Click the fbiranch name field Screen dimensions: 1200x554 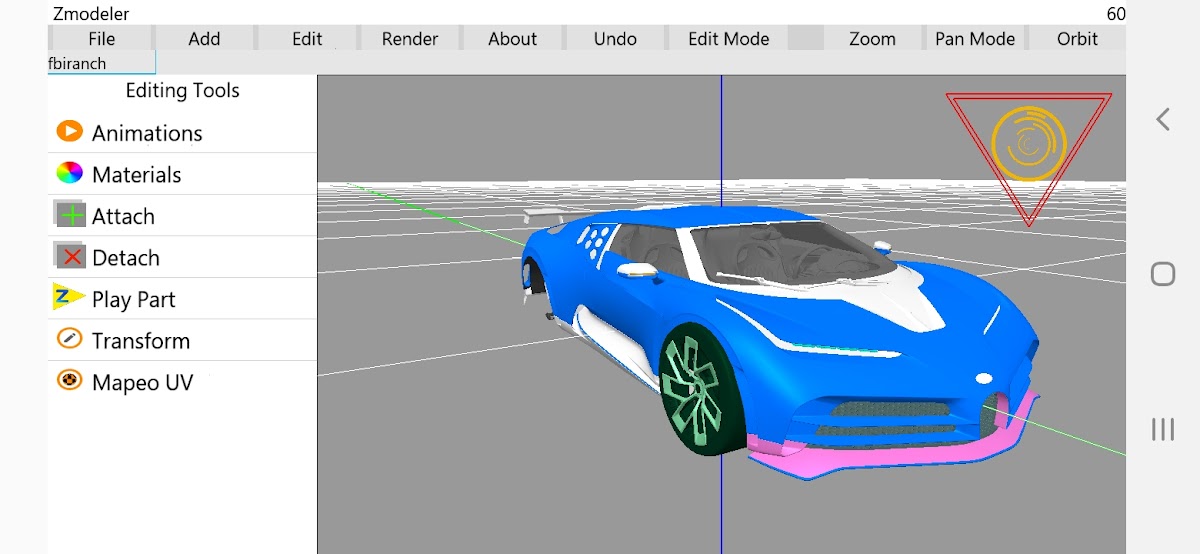click(x=102, y=63)
